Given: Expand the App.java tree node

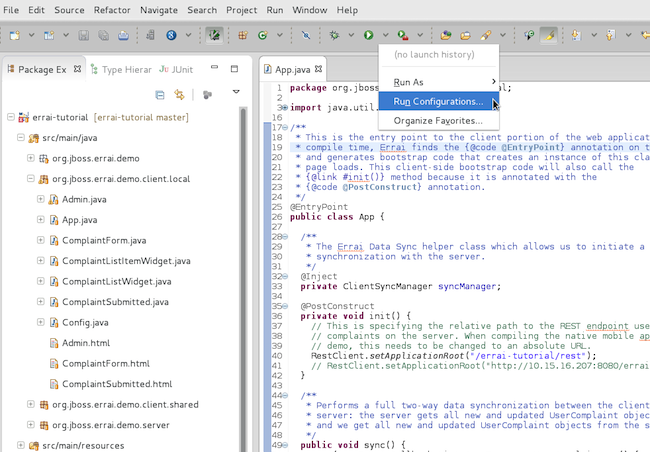Looking at the screenshot, I should coord(41,219).
